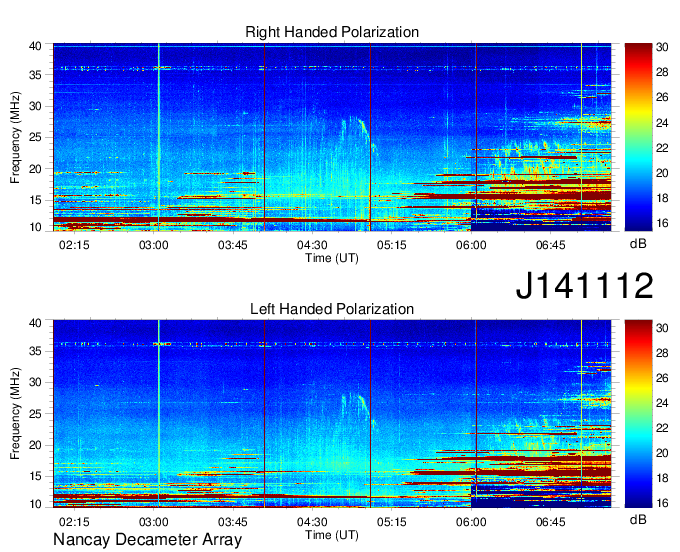Click the dark red top of the upper colorbar
This screenshot has height=552, width=680.
point(638,48)
